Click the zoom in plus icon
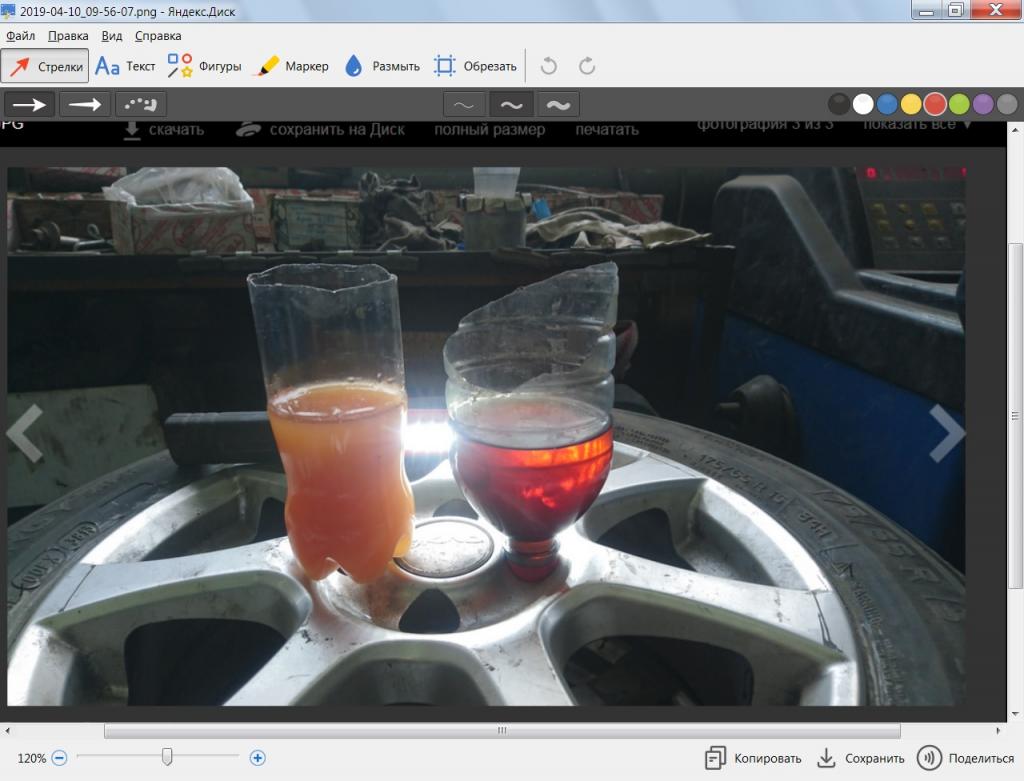Viewport: 1024px width, 781px height. [x=257, y=758]
